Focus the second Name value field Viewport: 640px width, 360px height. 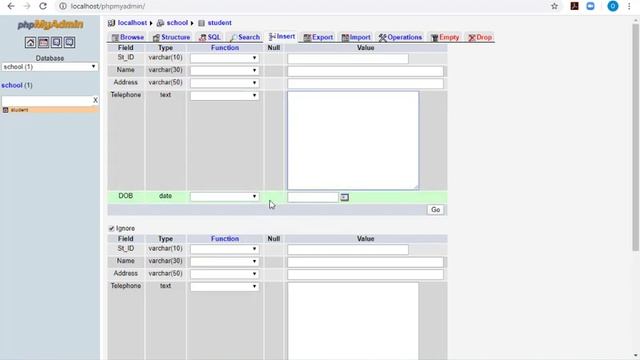[365, 262]
